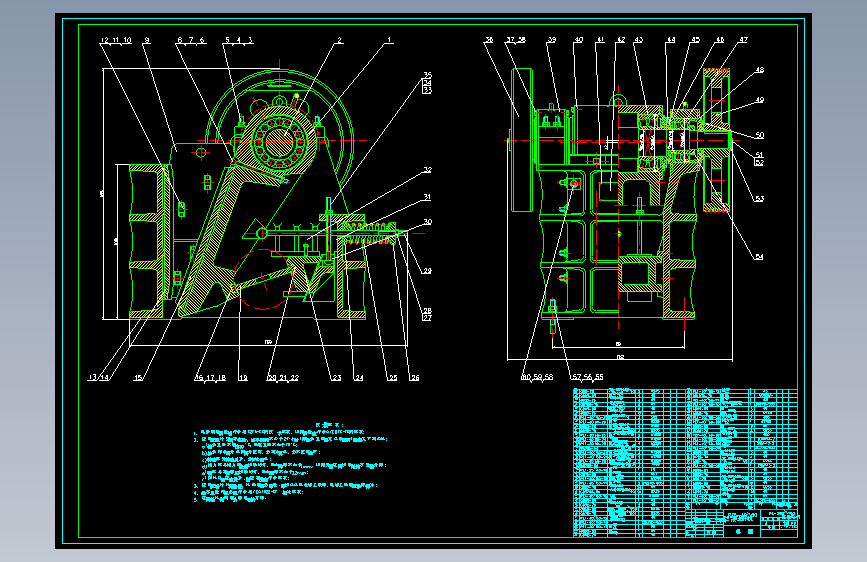The width and height of the screenshot is (867, 562).
Task: Click the callout group 8 7 6
Action: point(191,40)
